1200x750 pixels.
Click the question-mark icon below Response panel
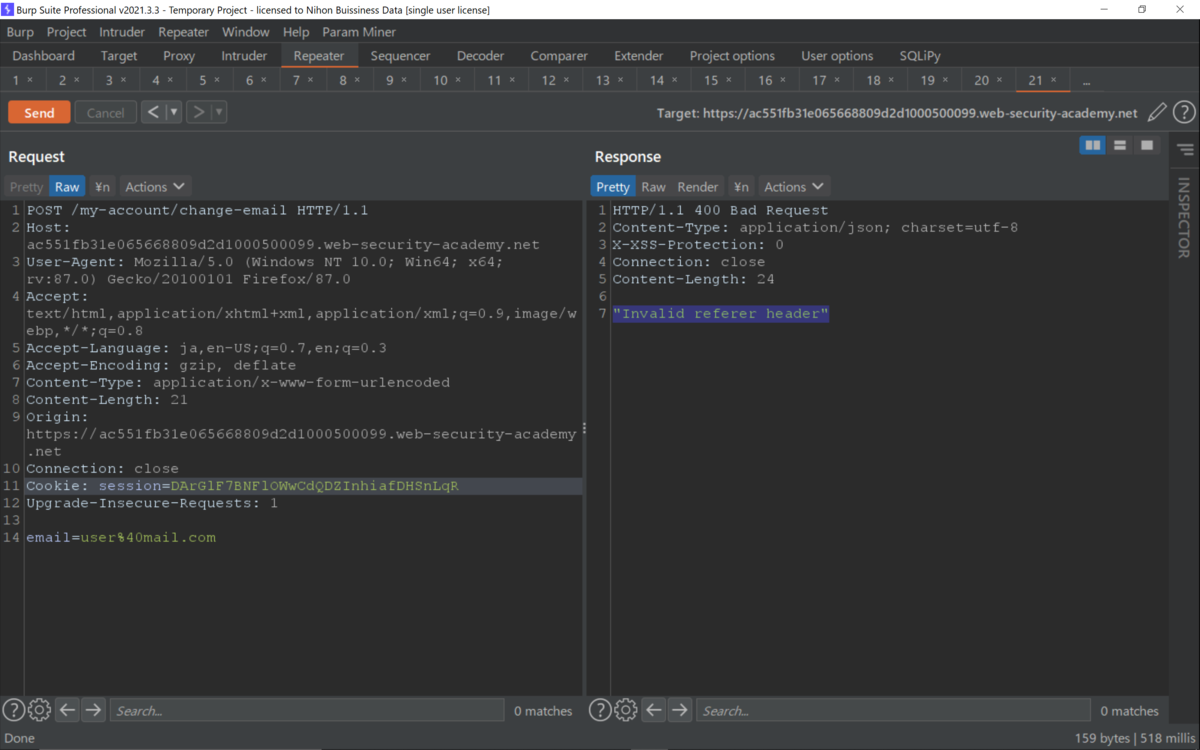pyautogui.click(x=599, y=709)
